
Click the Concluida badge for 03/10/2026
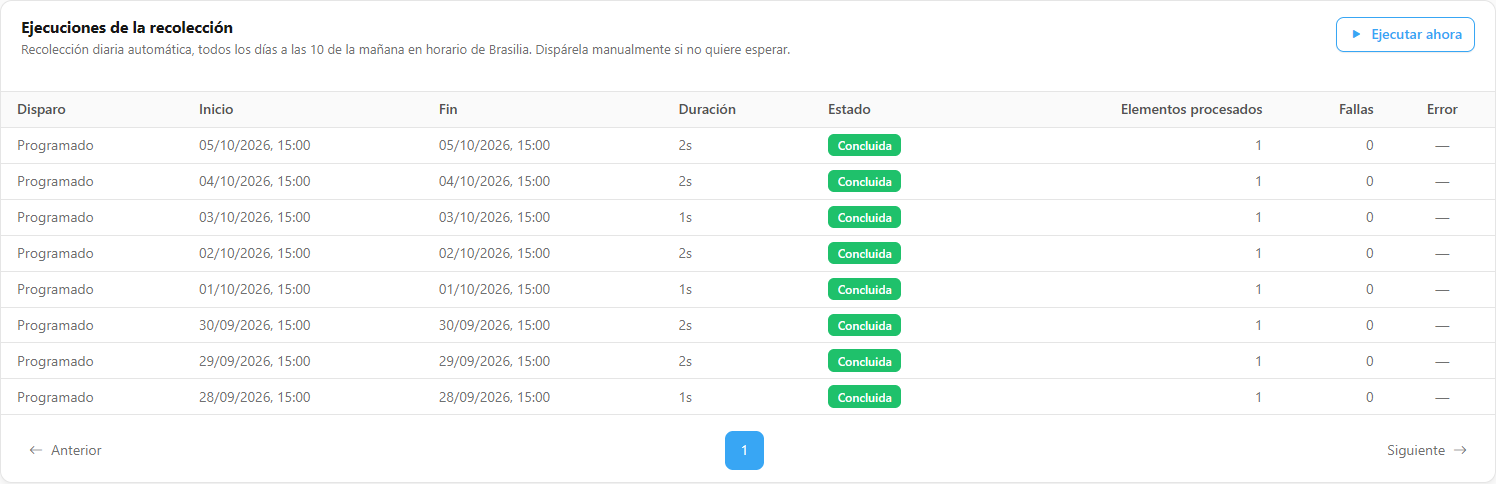click(864, 217)
